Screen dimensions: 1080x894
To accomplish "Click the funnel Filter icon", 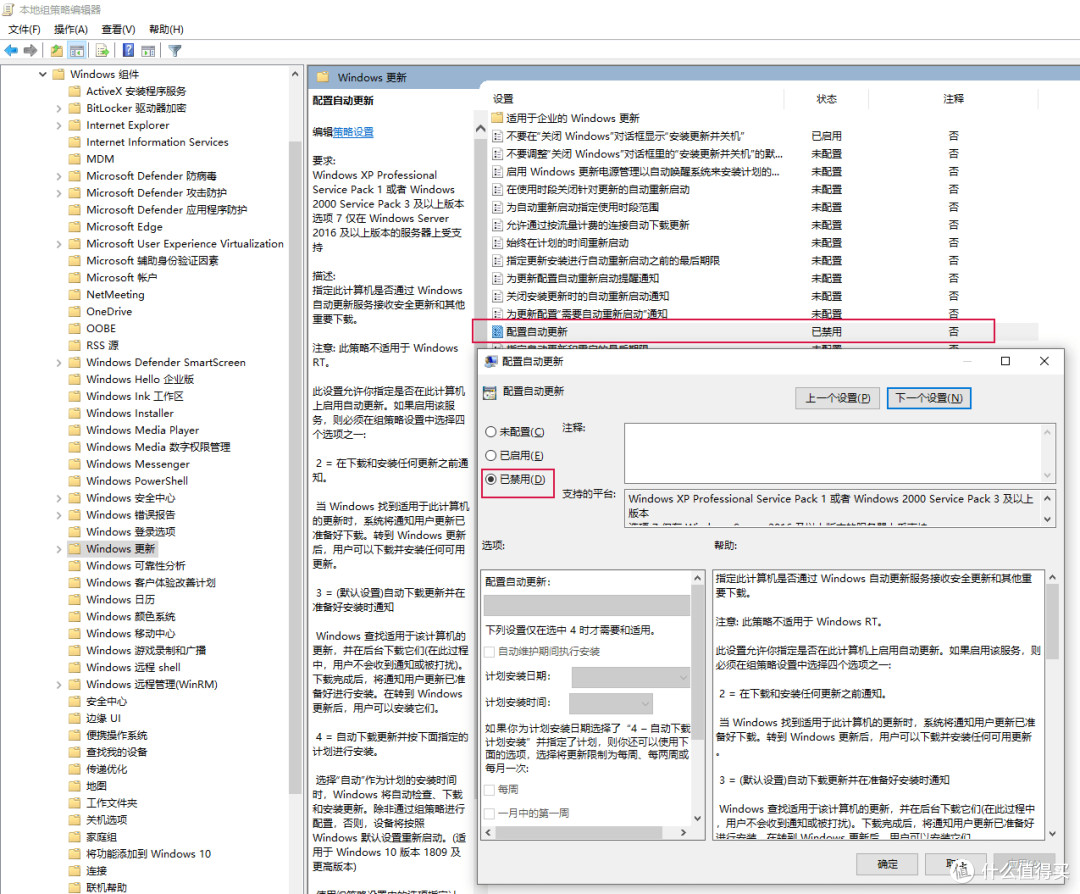I will coord(175,50).
